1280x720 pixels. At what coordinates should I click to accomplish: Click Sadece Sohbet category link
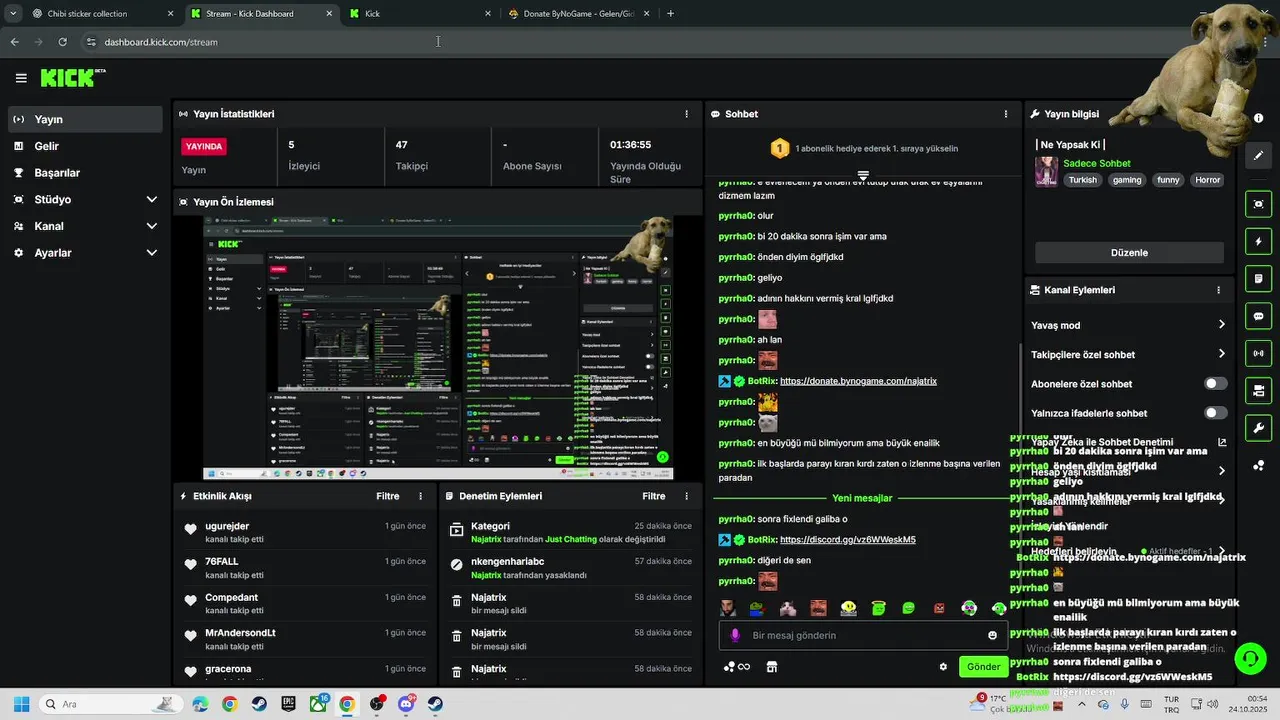click(x=1097, y=163)
